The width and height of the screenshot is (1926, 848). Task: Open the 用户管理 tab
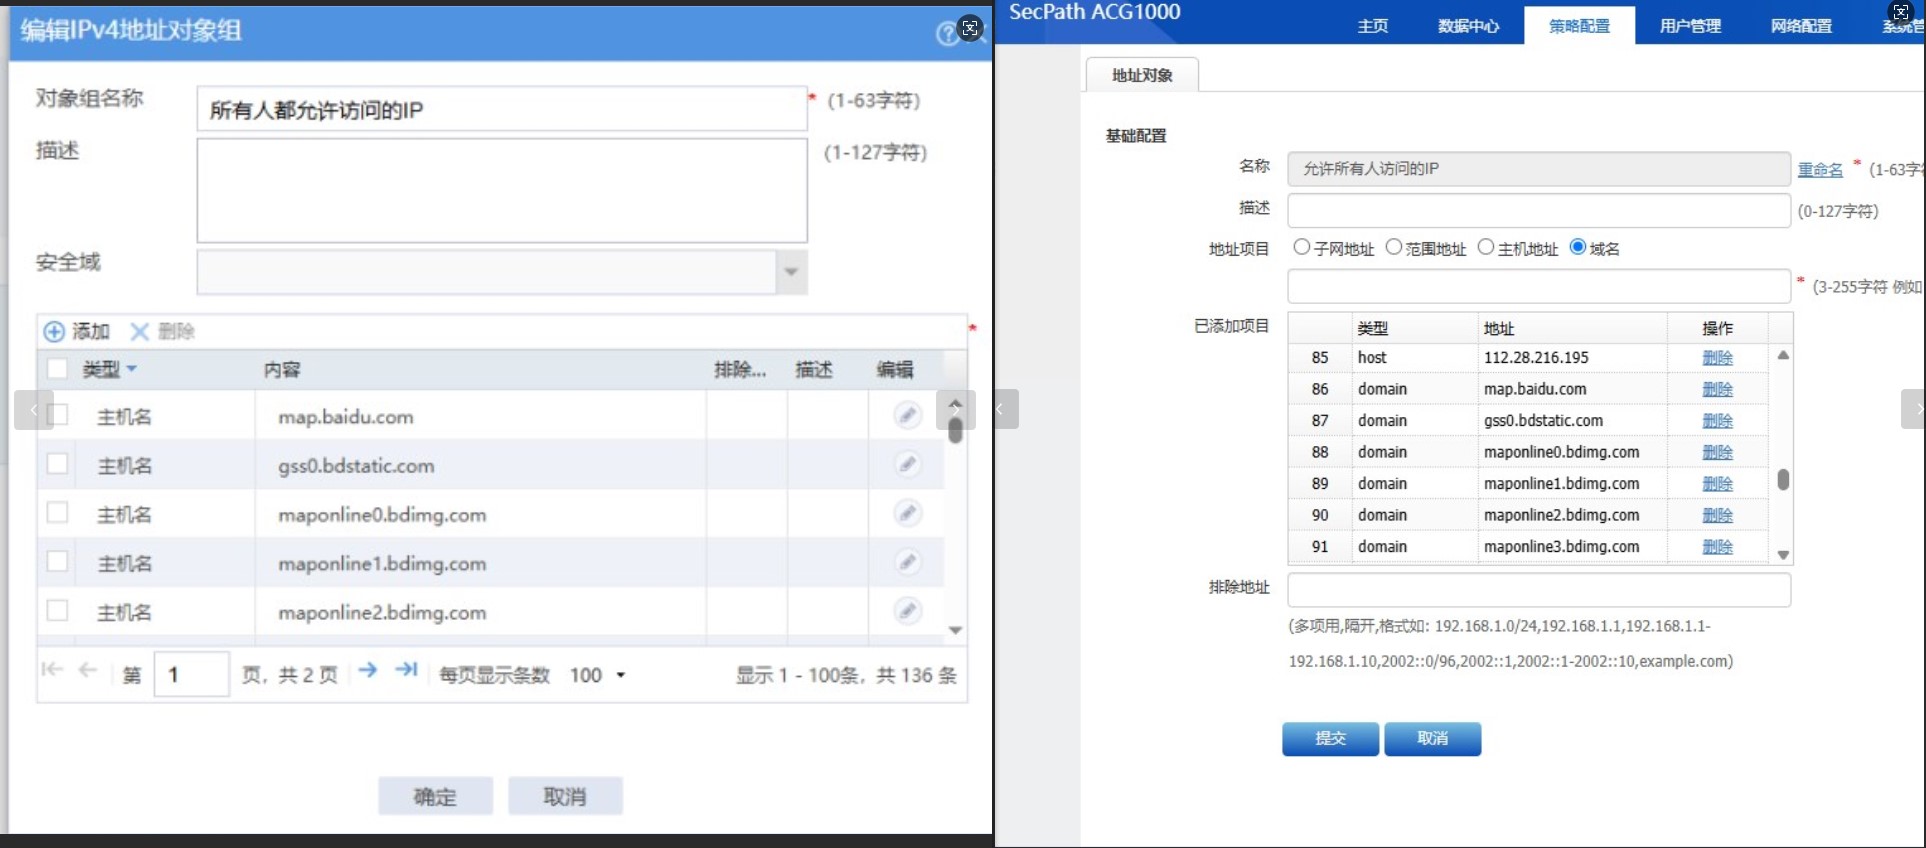point(1690,26)
